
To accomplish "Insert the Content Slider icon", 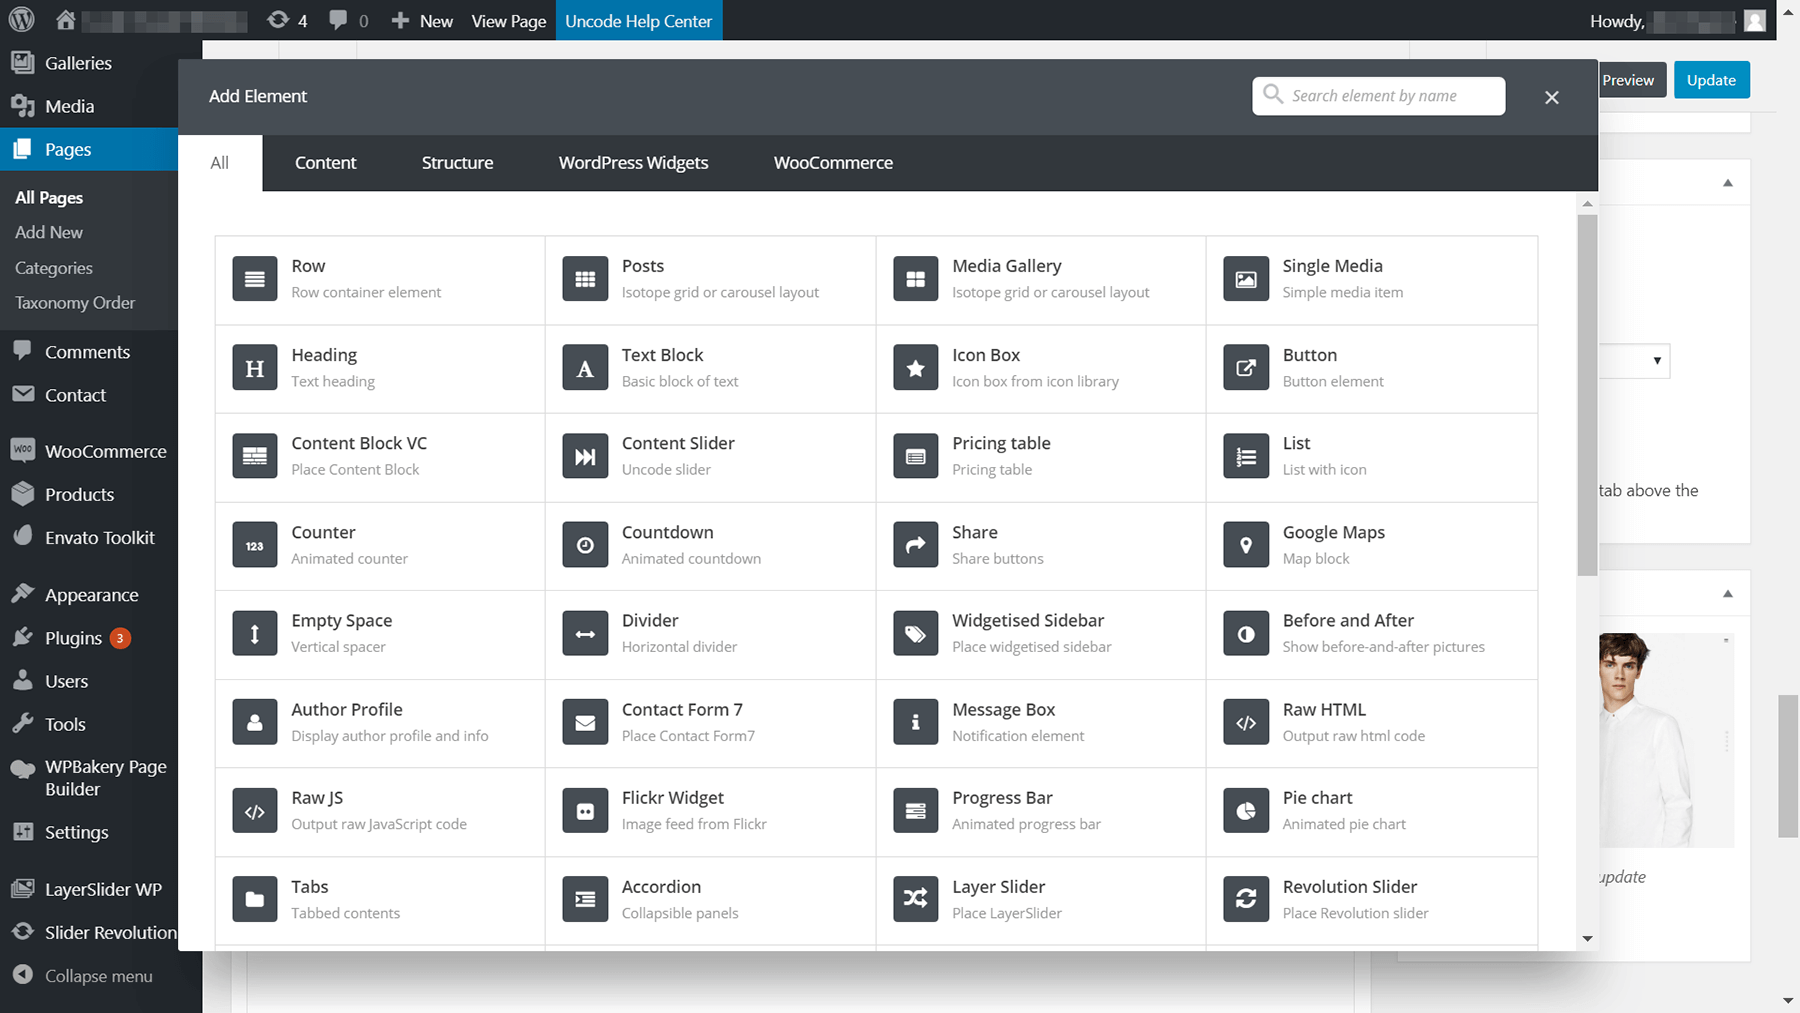I will coord(585,456).
